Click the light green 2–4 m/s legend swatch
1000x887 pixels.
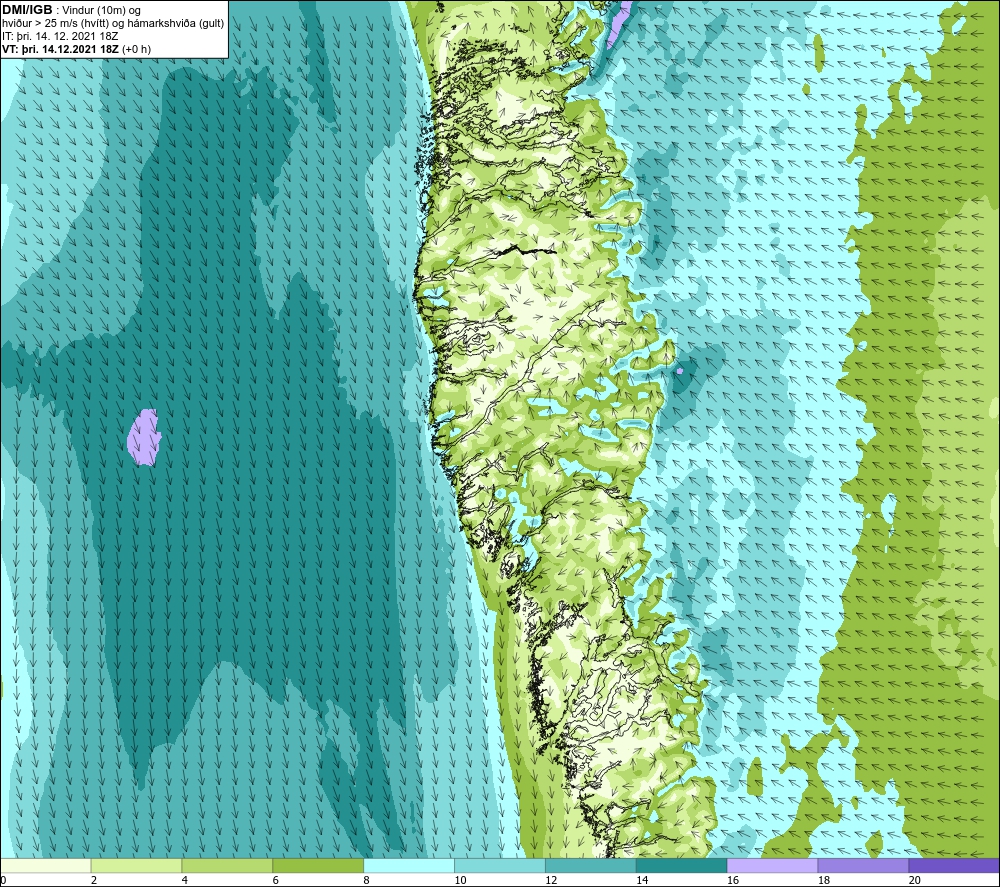tap(136, 865)
